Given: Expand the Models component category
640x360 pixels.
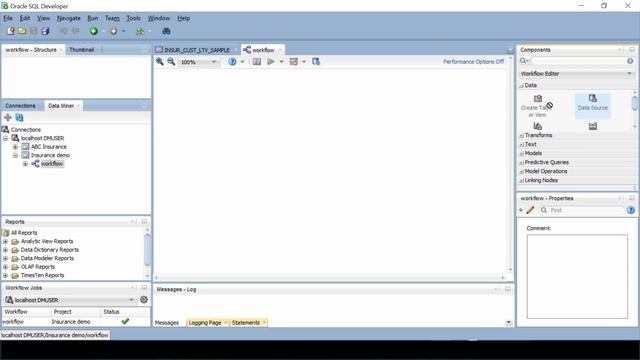Looking at the screenshot, I should [521, 153].
